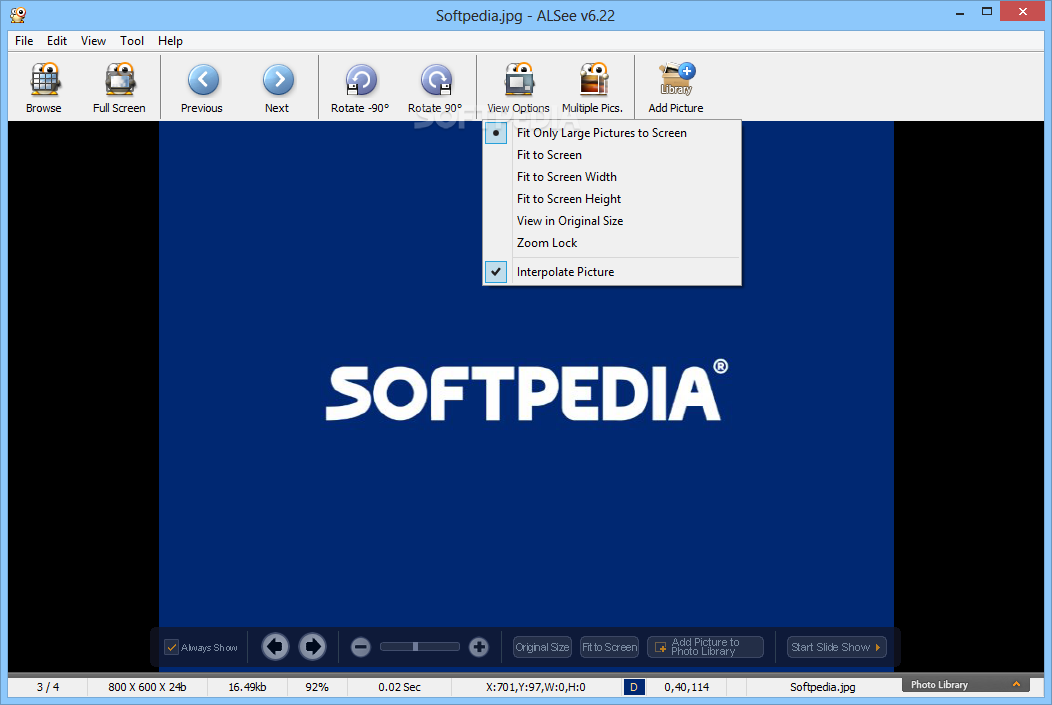
Task: Click the 16.49kb file size text
Action: coord(247,687)
